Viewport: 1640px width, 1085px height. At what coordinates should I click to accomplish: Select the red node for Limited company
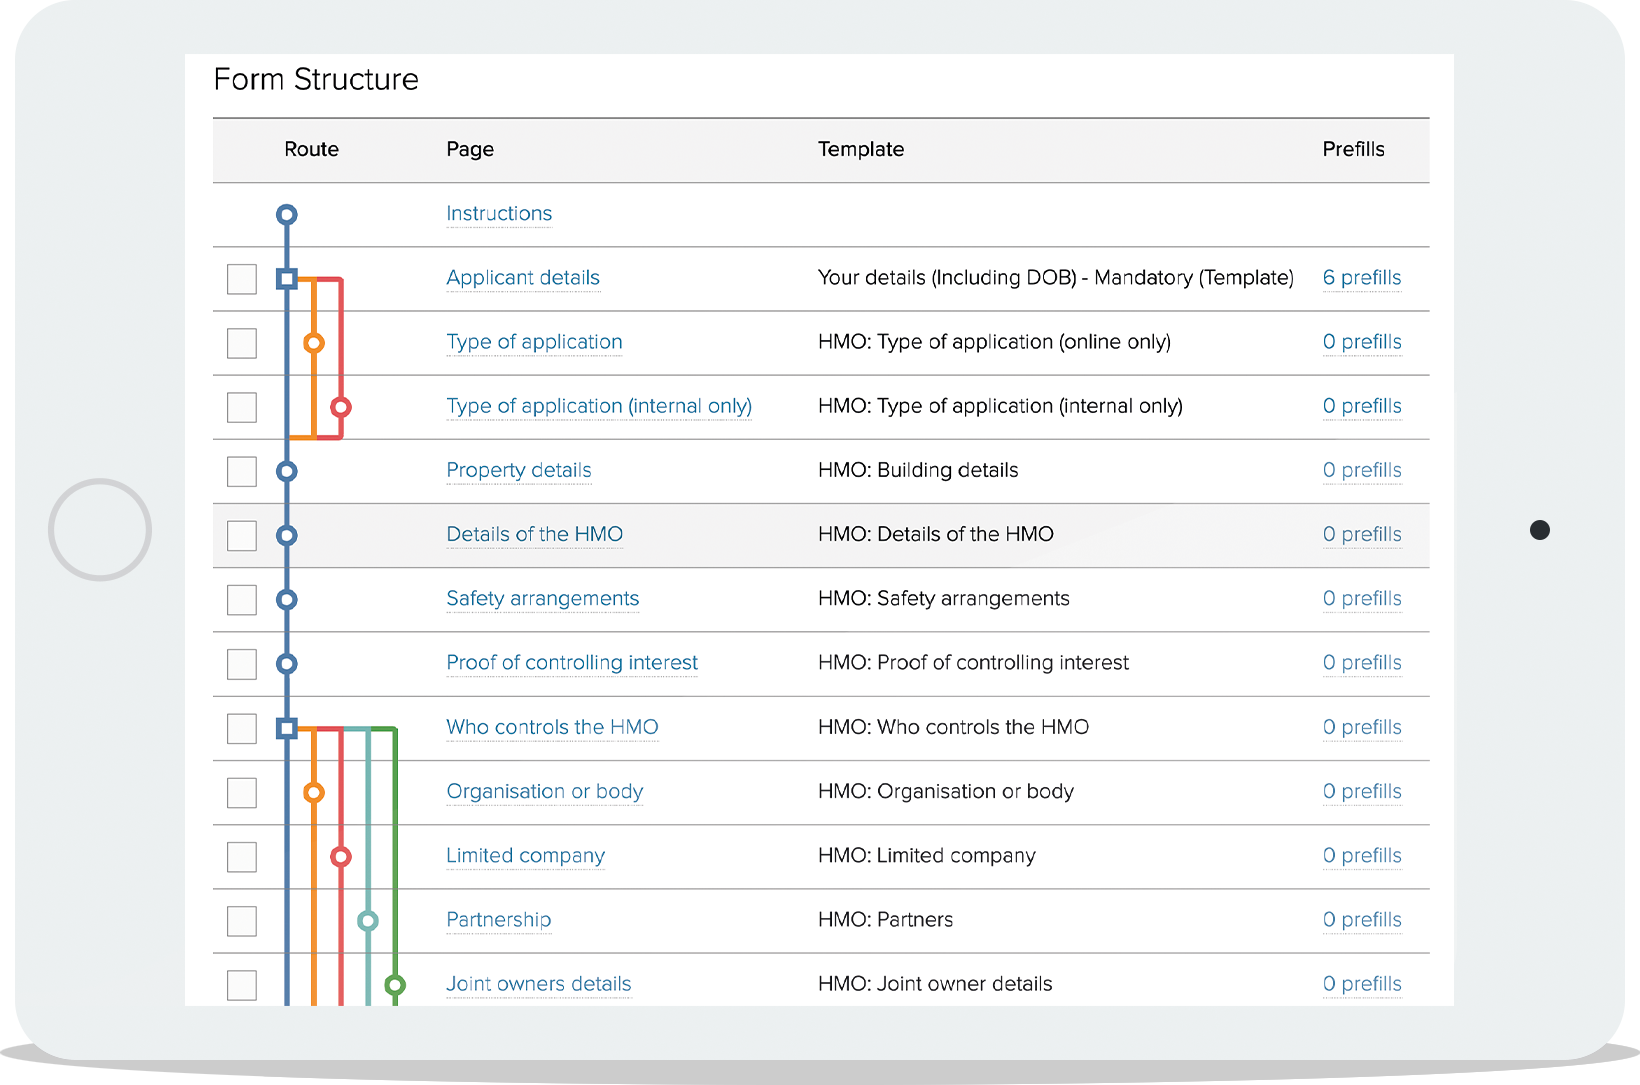coord(341,857)
